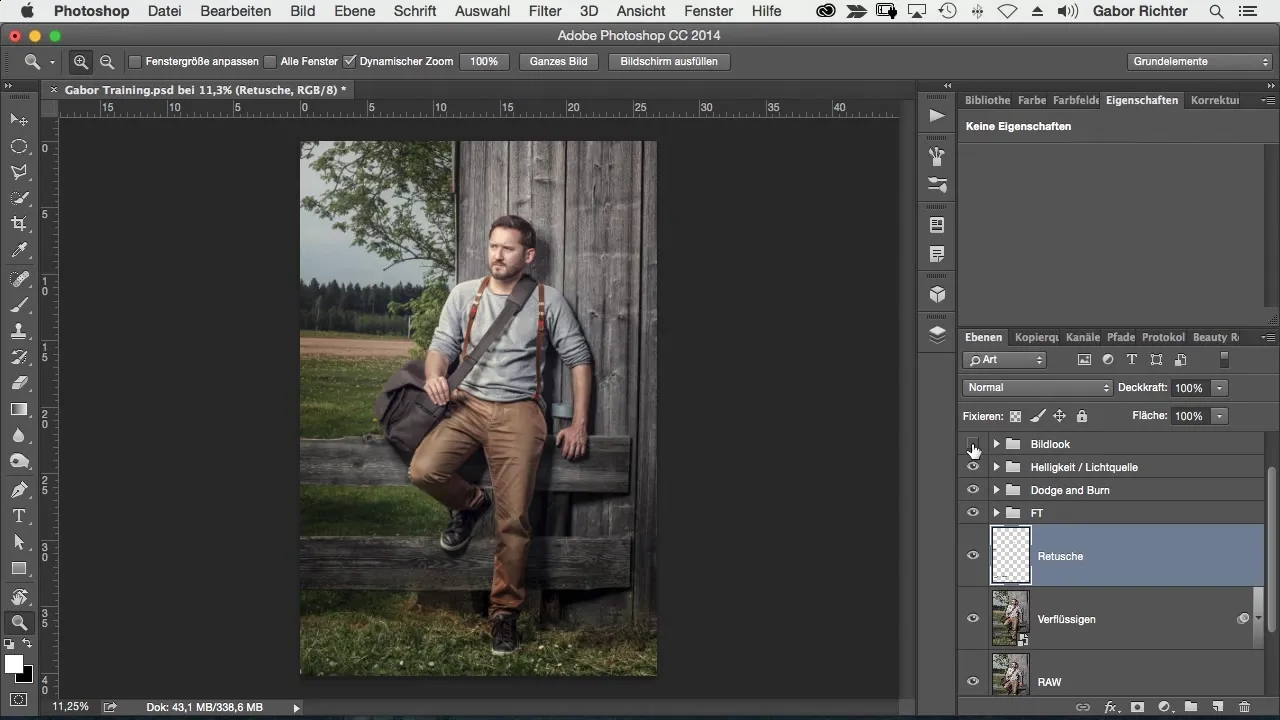Image resolution: width=1280 pixels, height=720 pixels.
Task: Select the Eyedropper tool
Action: point(19,250)
